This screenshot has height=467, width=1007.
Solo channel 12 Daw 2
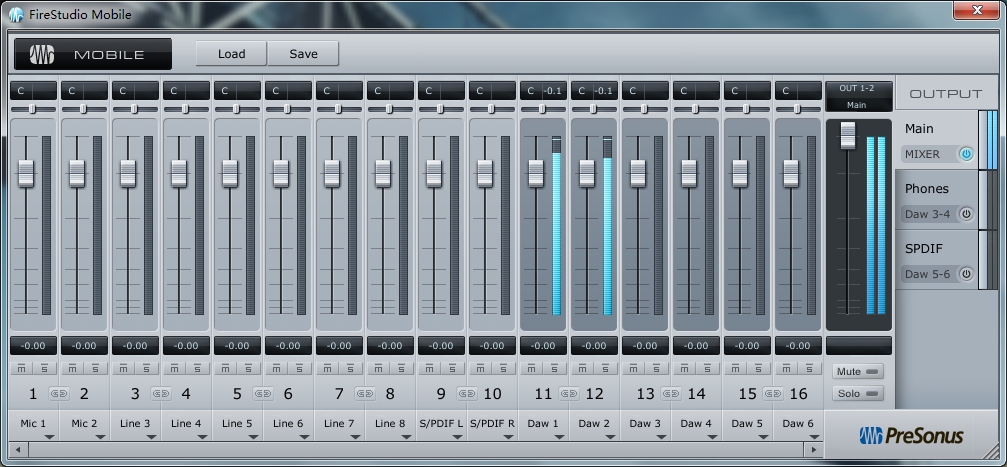click(x=606, y=369)
